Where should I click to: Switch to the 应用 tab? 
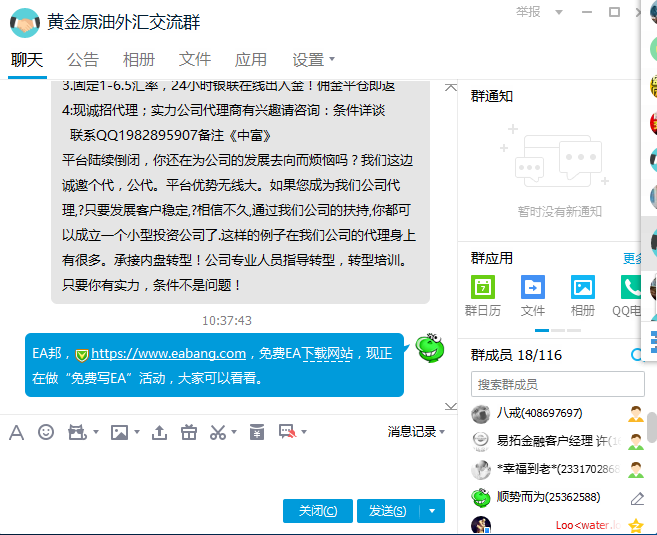coord(251,59)
